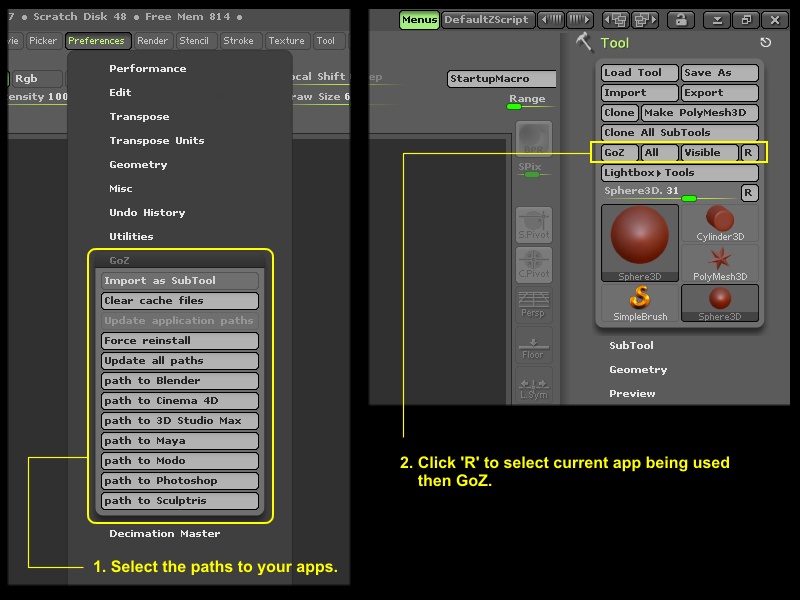The height and width of the screenshot is (600, 800).
Task: Click the C.Pivot icon
Action: point(534,264)
